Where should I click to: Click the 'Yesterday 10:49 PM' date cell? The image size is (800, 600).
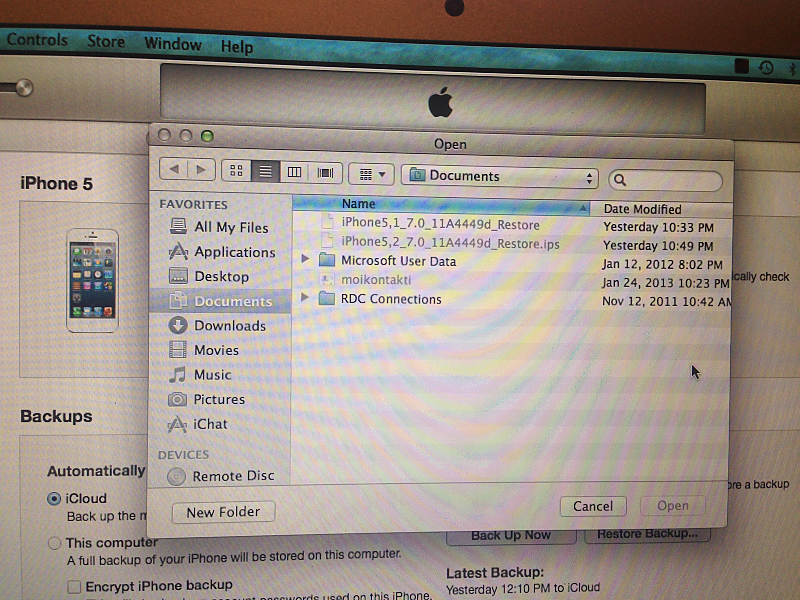[x=658, y=246]
